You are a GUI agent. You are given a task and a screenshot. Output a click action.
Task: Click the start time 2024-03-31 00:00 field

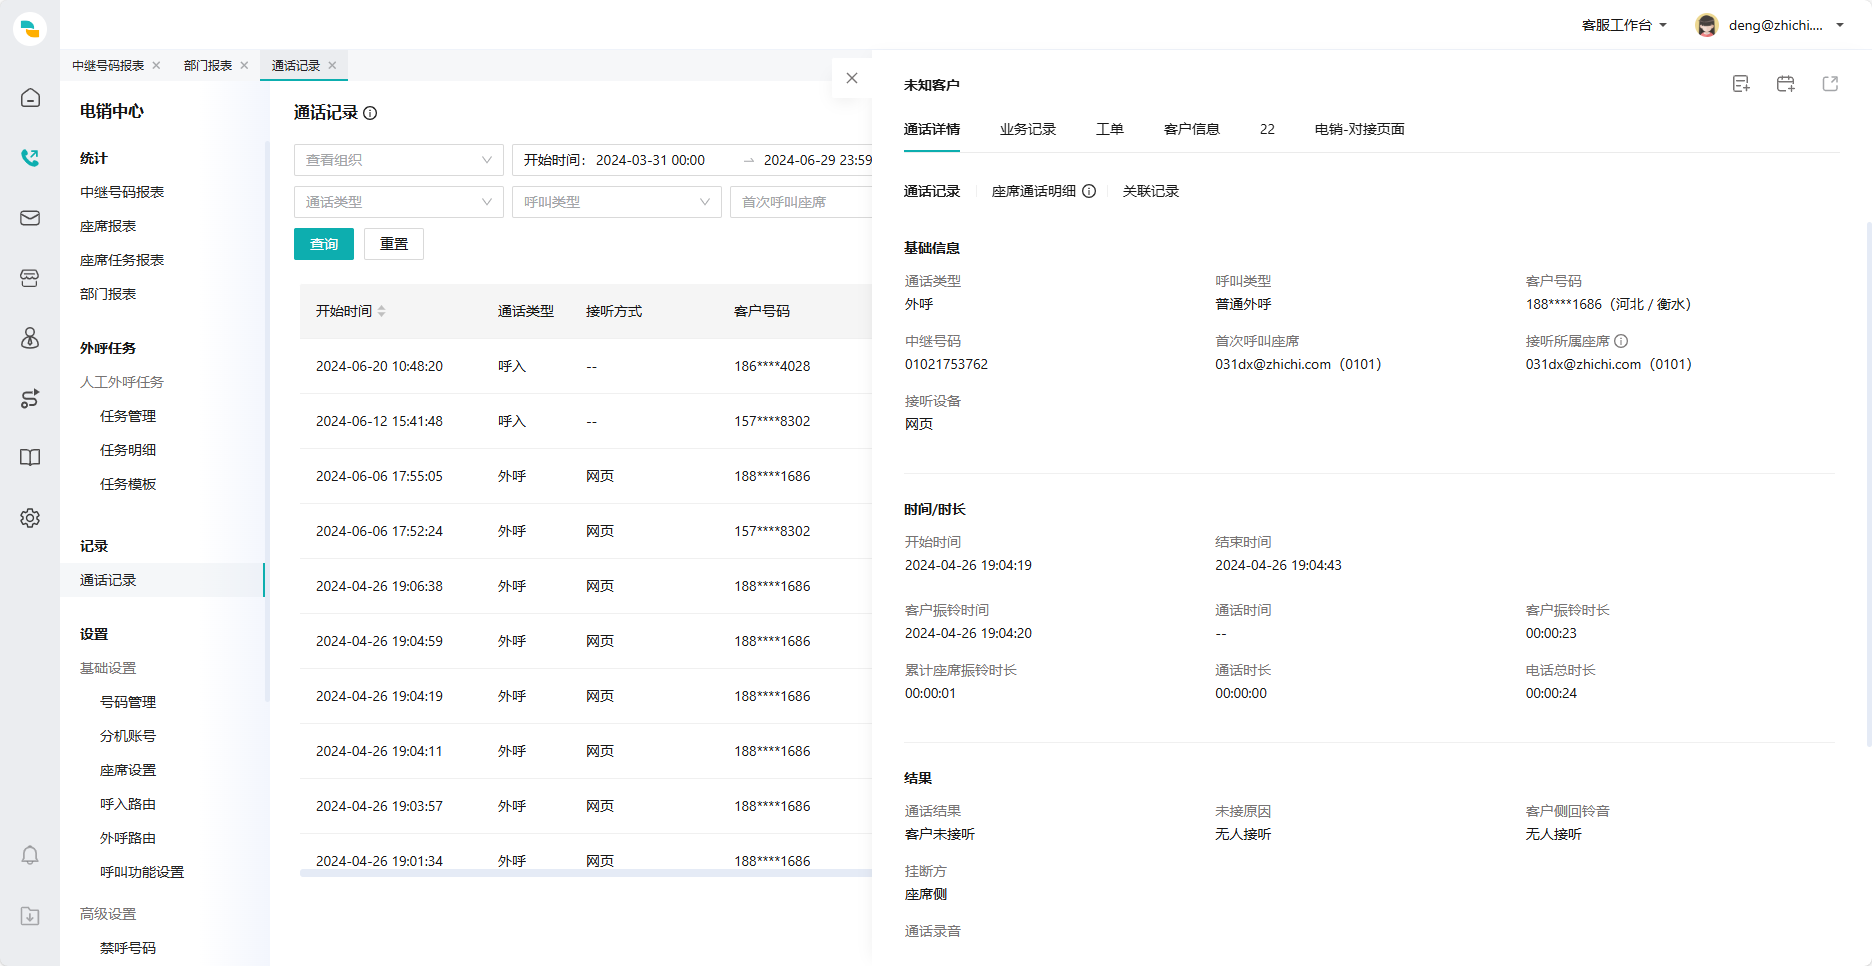650,160
